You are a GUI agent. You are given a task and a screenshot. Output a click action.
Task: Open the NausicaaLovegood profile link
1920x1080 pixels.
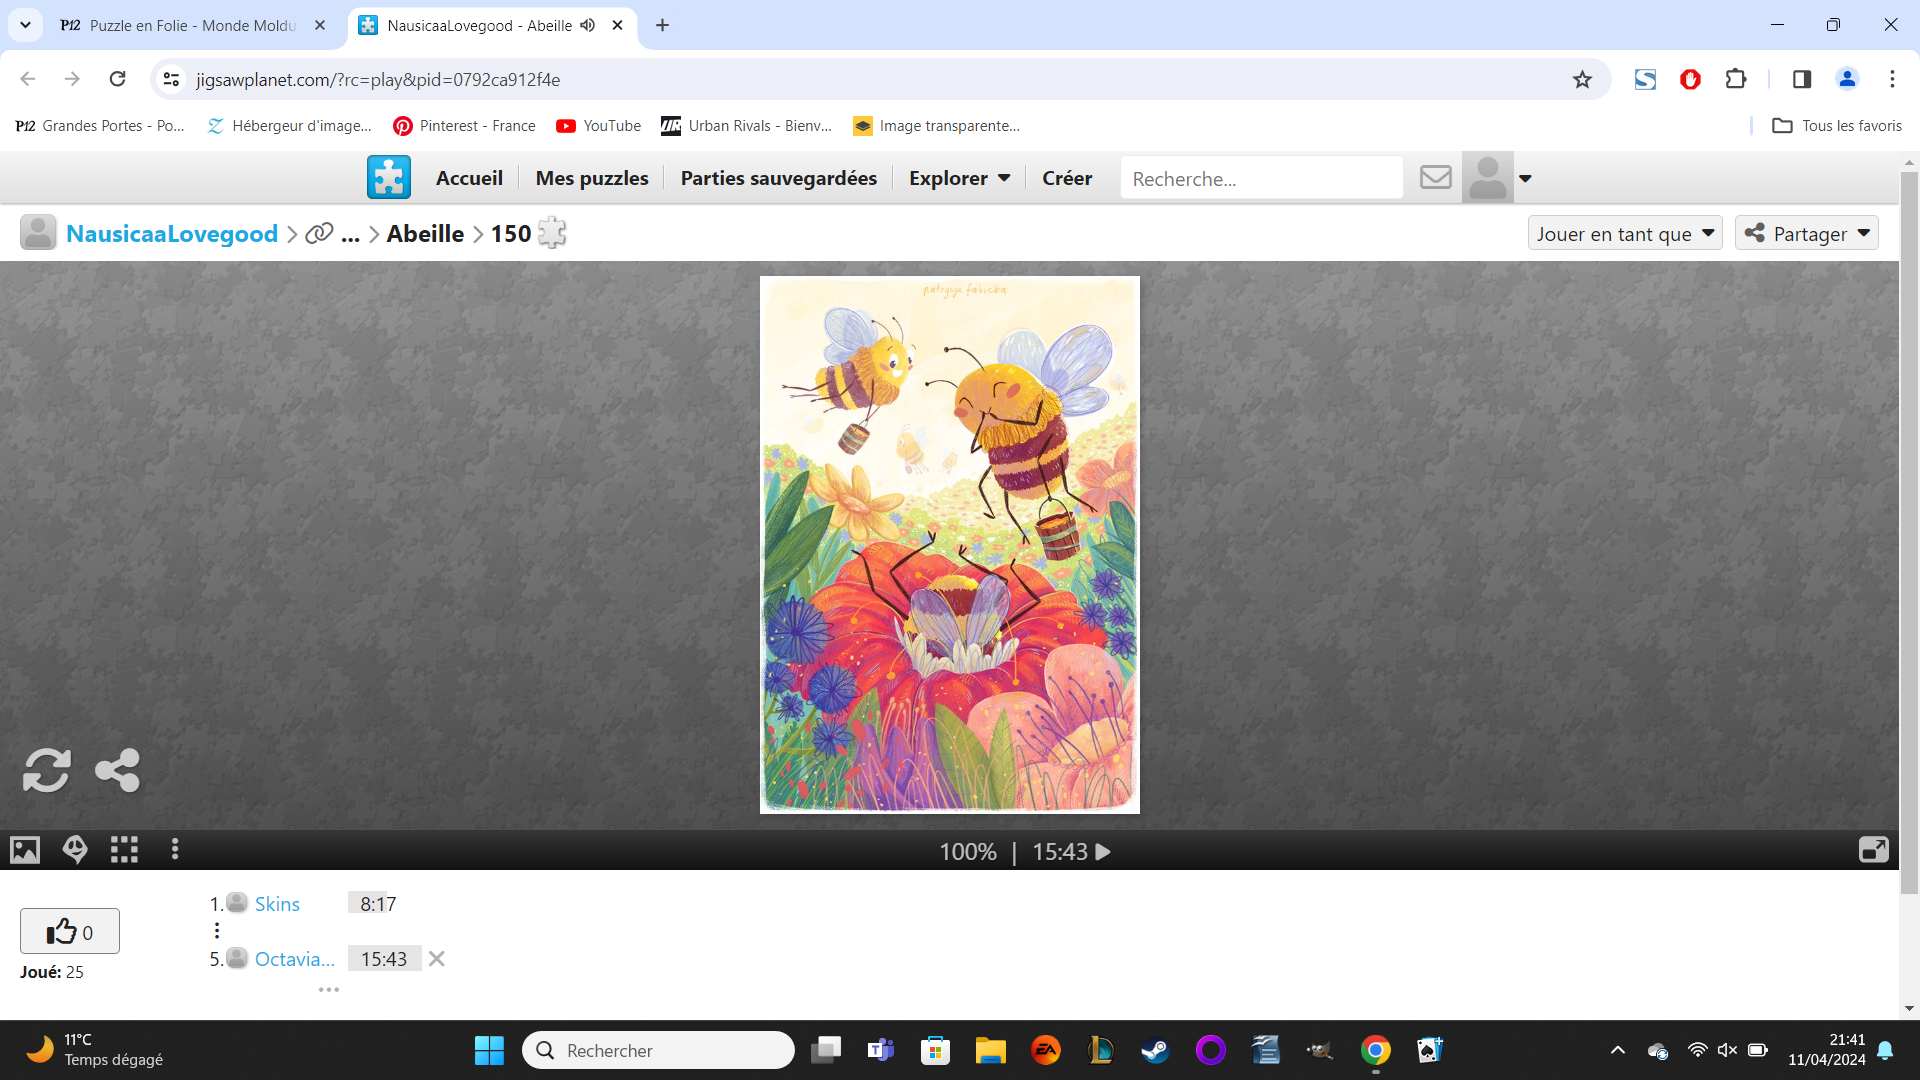point(172,233)
